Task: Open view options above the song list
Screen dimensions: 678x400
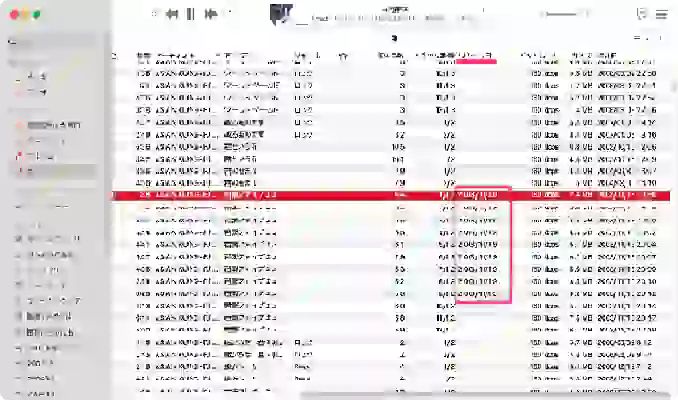Action: pyautogui.click(x=636, y=38)
